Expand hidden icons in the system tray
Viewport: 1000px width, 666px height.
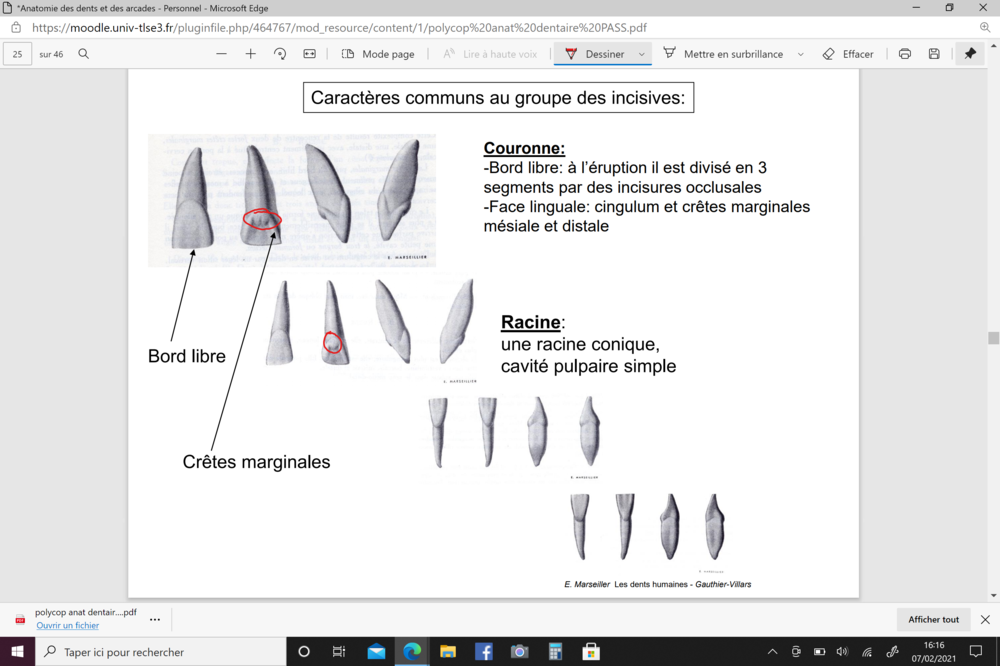click(x=772, y=651)
